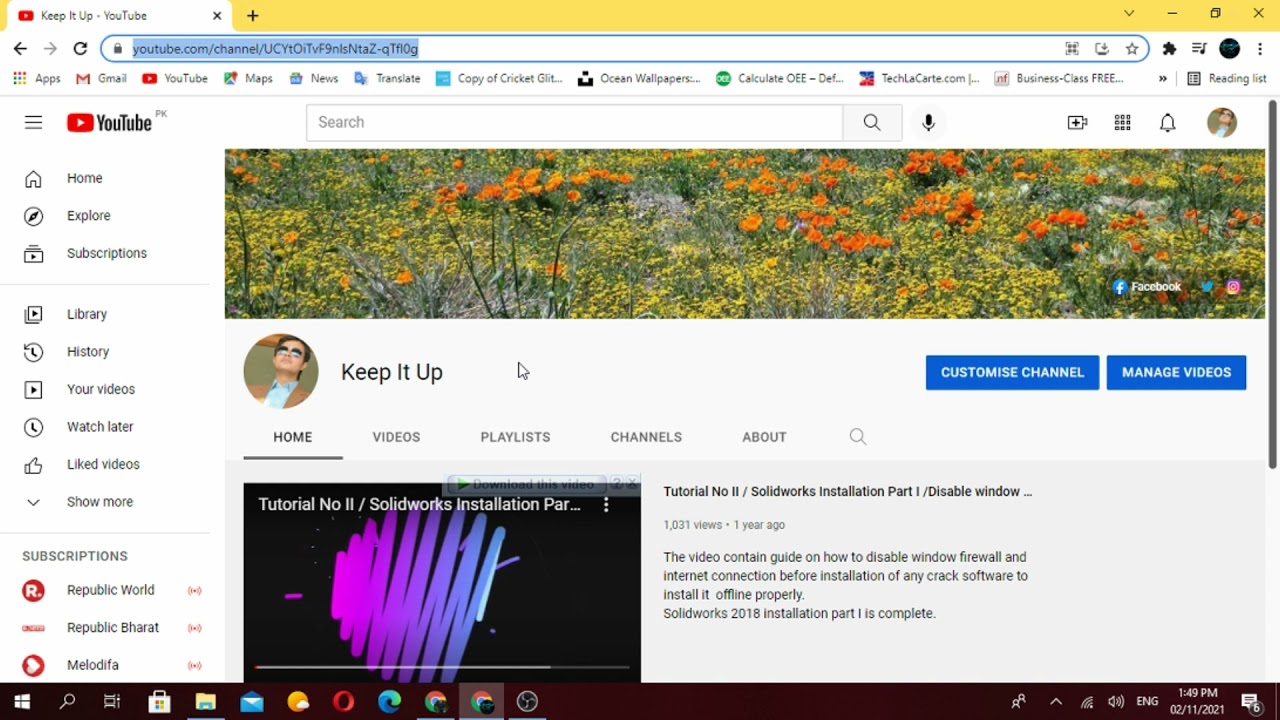The image size is (1280, 720).
Task: Select the HOME channel tab
Action: tap(293, 437)
